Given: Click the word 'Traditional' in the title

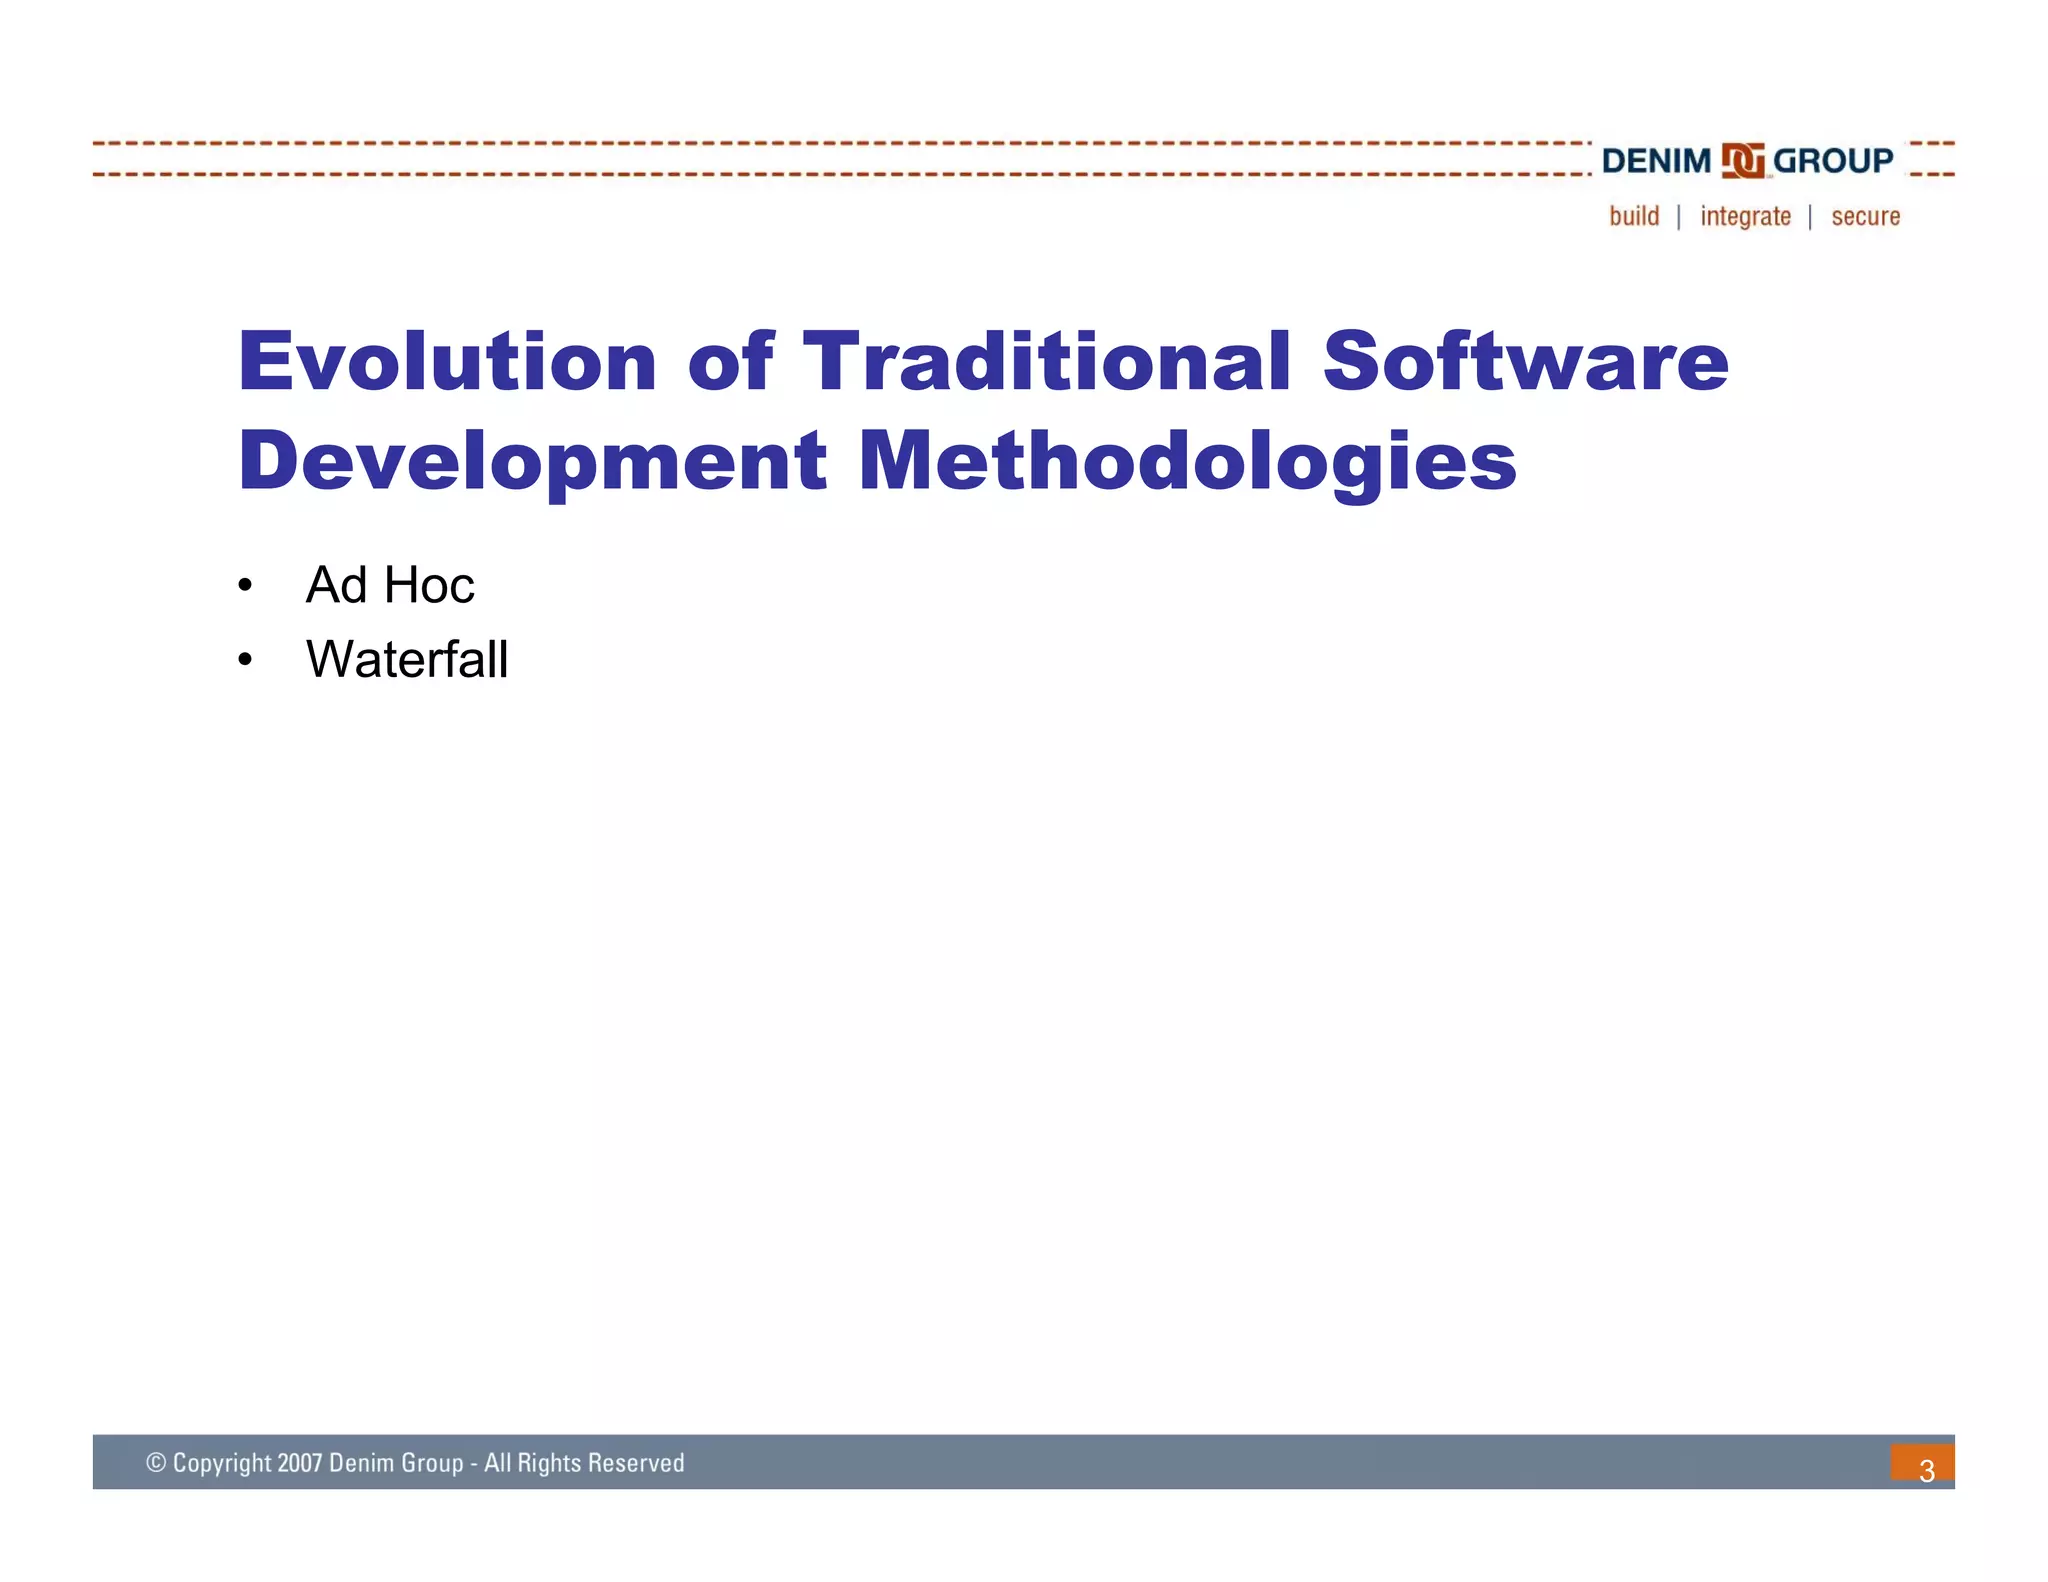Looking at the screenshot, I should tap(1047, 361).
